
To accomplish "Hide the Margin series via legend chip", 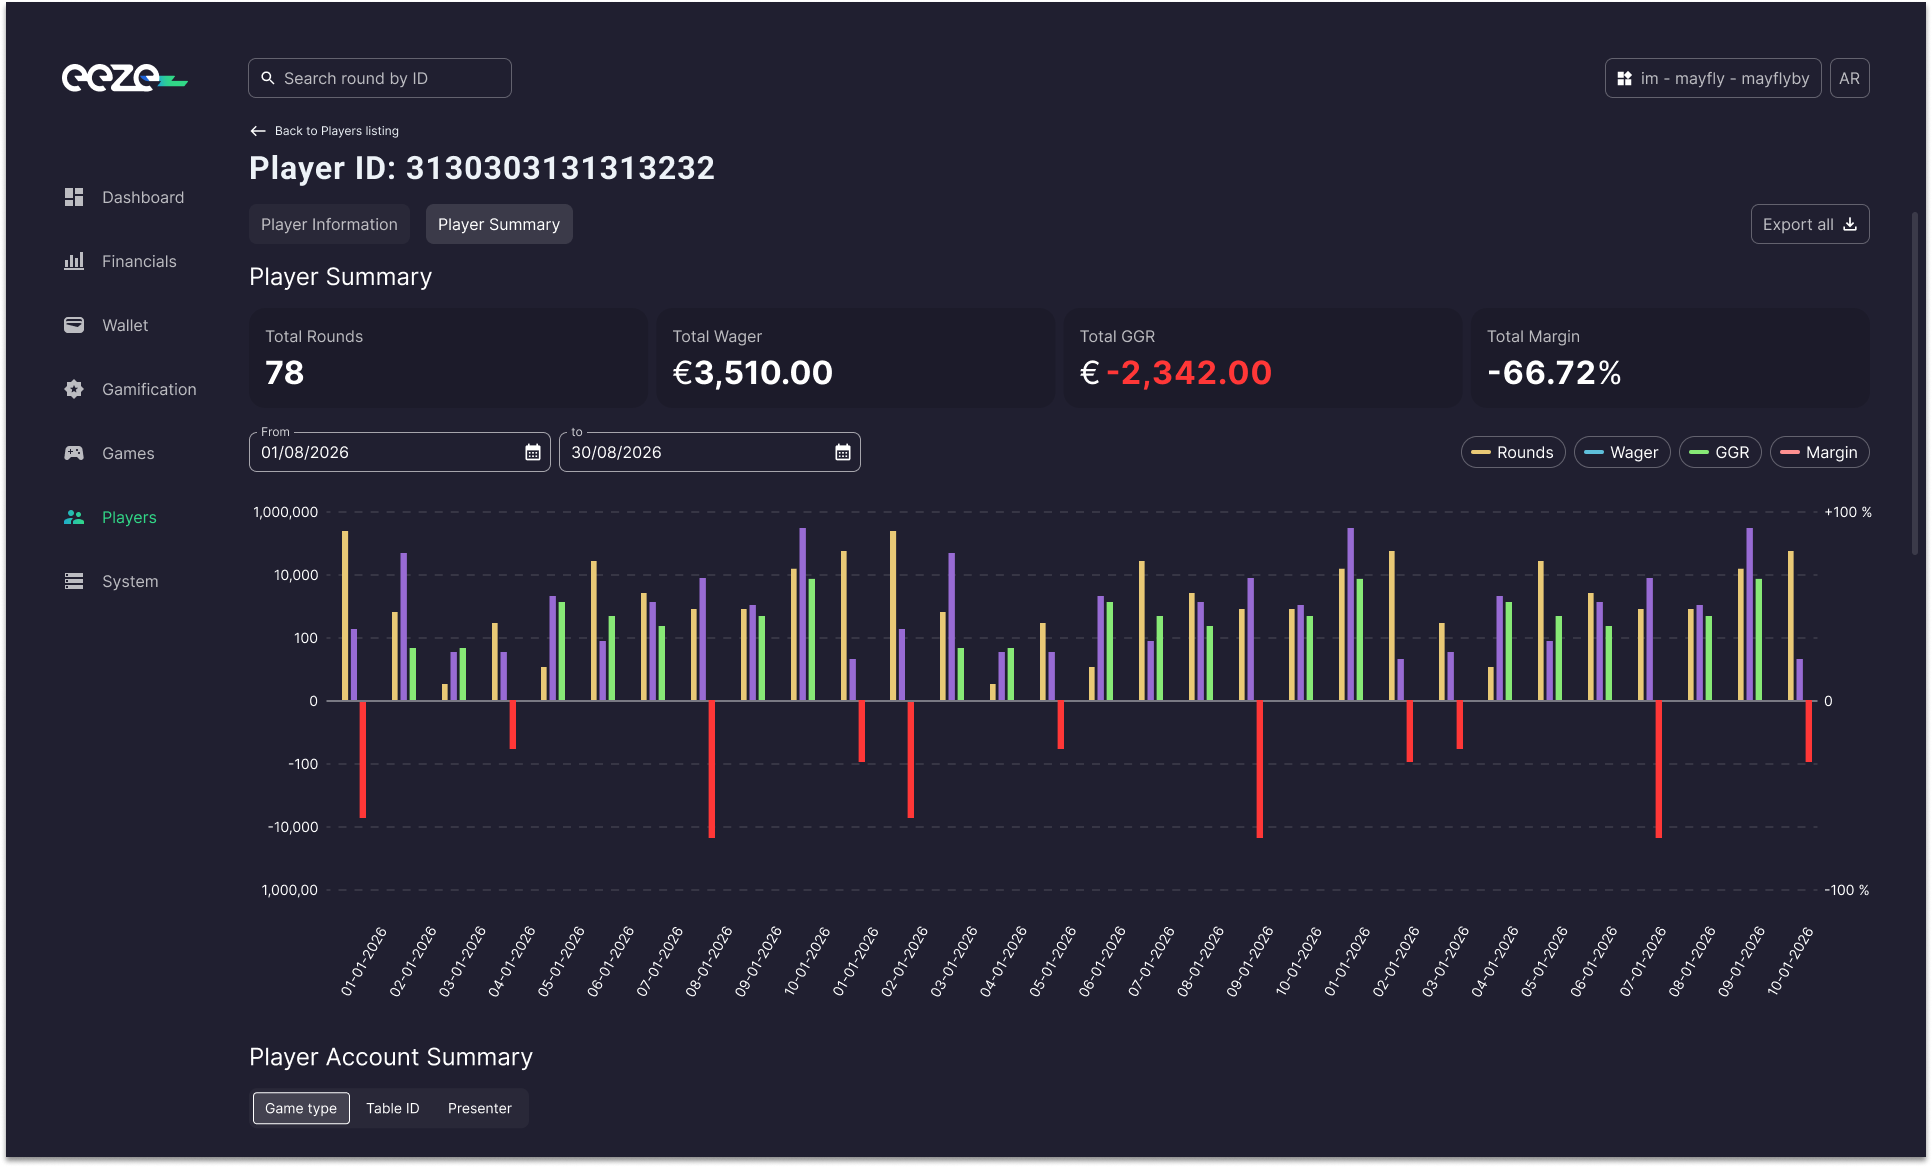I will pos(1819,452).
